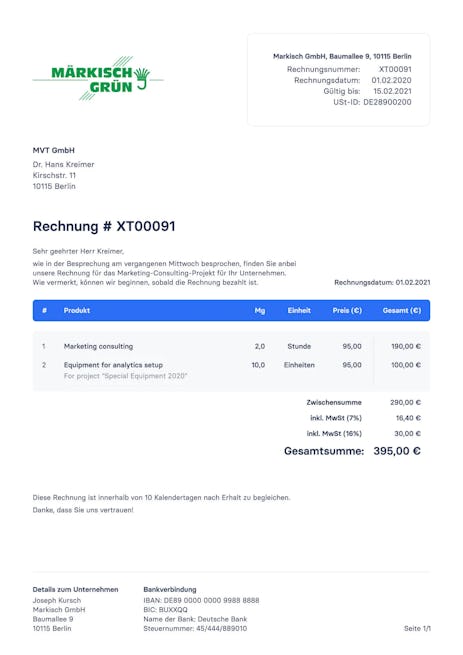The width and height of the screenshot is (463, 655).
Task: Click the Märkisch Grün logo
Action: 98,79
